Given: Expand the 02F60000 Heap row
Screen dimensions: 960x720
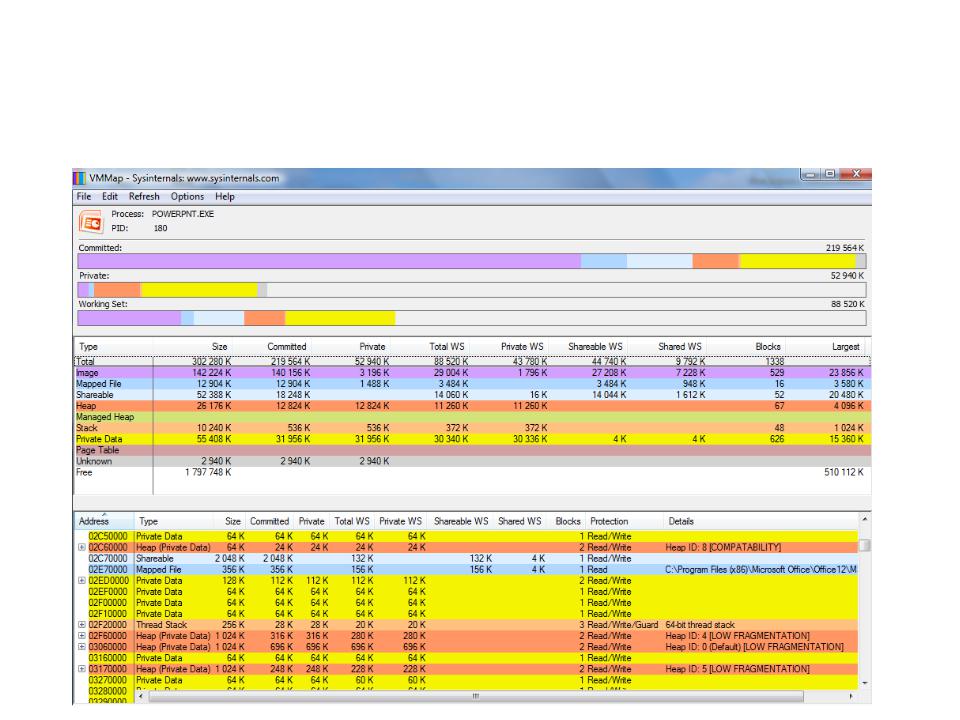Looking at the screenshot, I should point(81,636).
